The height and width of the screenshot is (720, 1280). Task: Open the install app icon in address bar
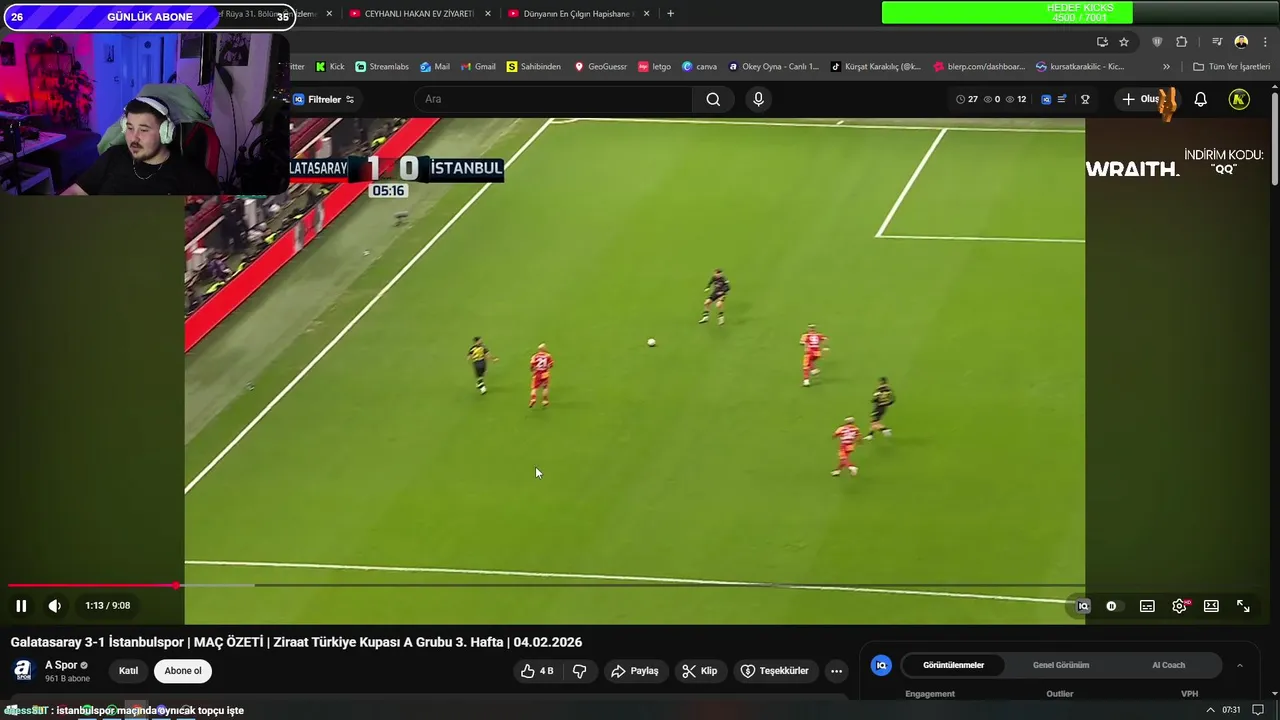click(x=1102, y=42)
